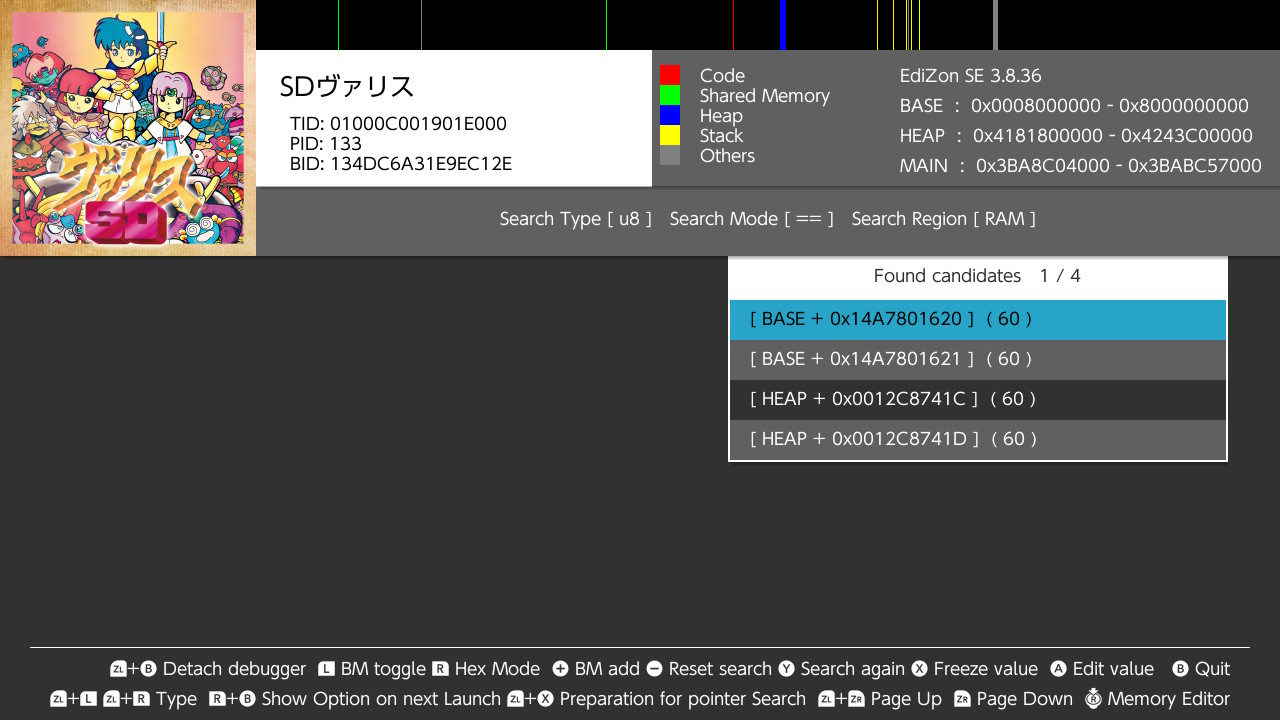Select the Hex Mode label

[497, 669]
